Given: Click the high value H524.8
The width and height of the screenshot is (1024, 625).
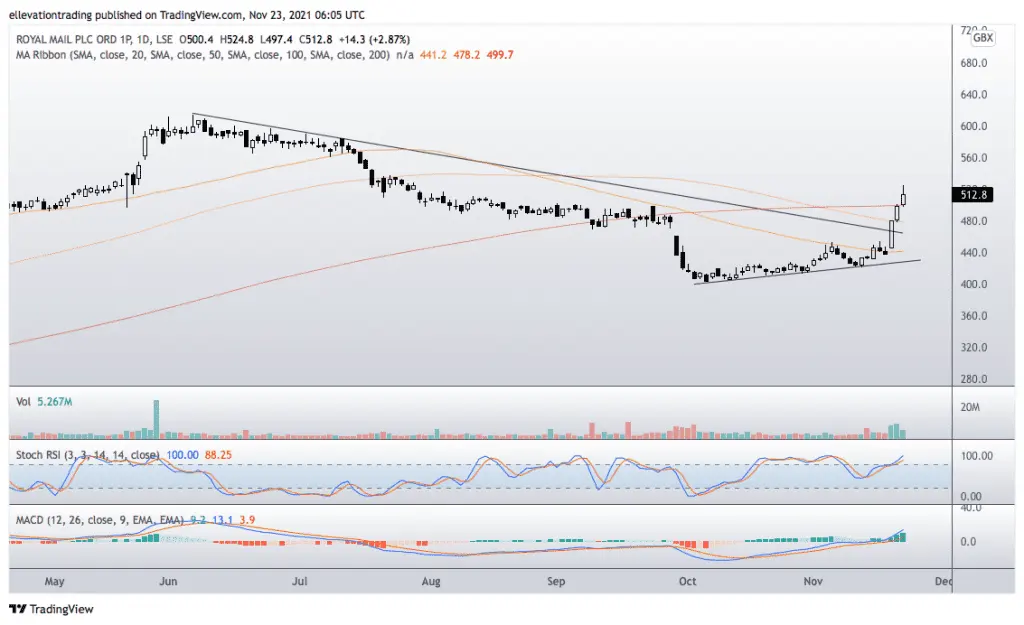Looking at the screenshot, I should coord(236,39).
